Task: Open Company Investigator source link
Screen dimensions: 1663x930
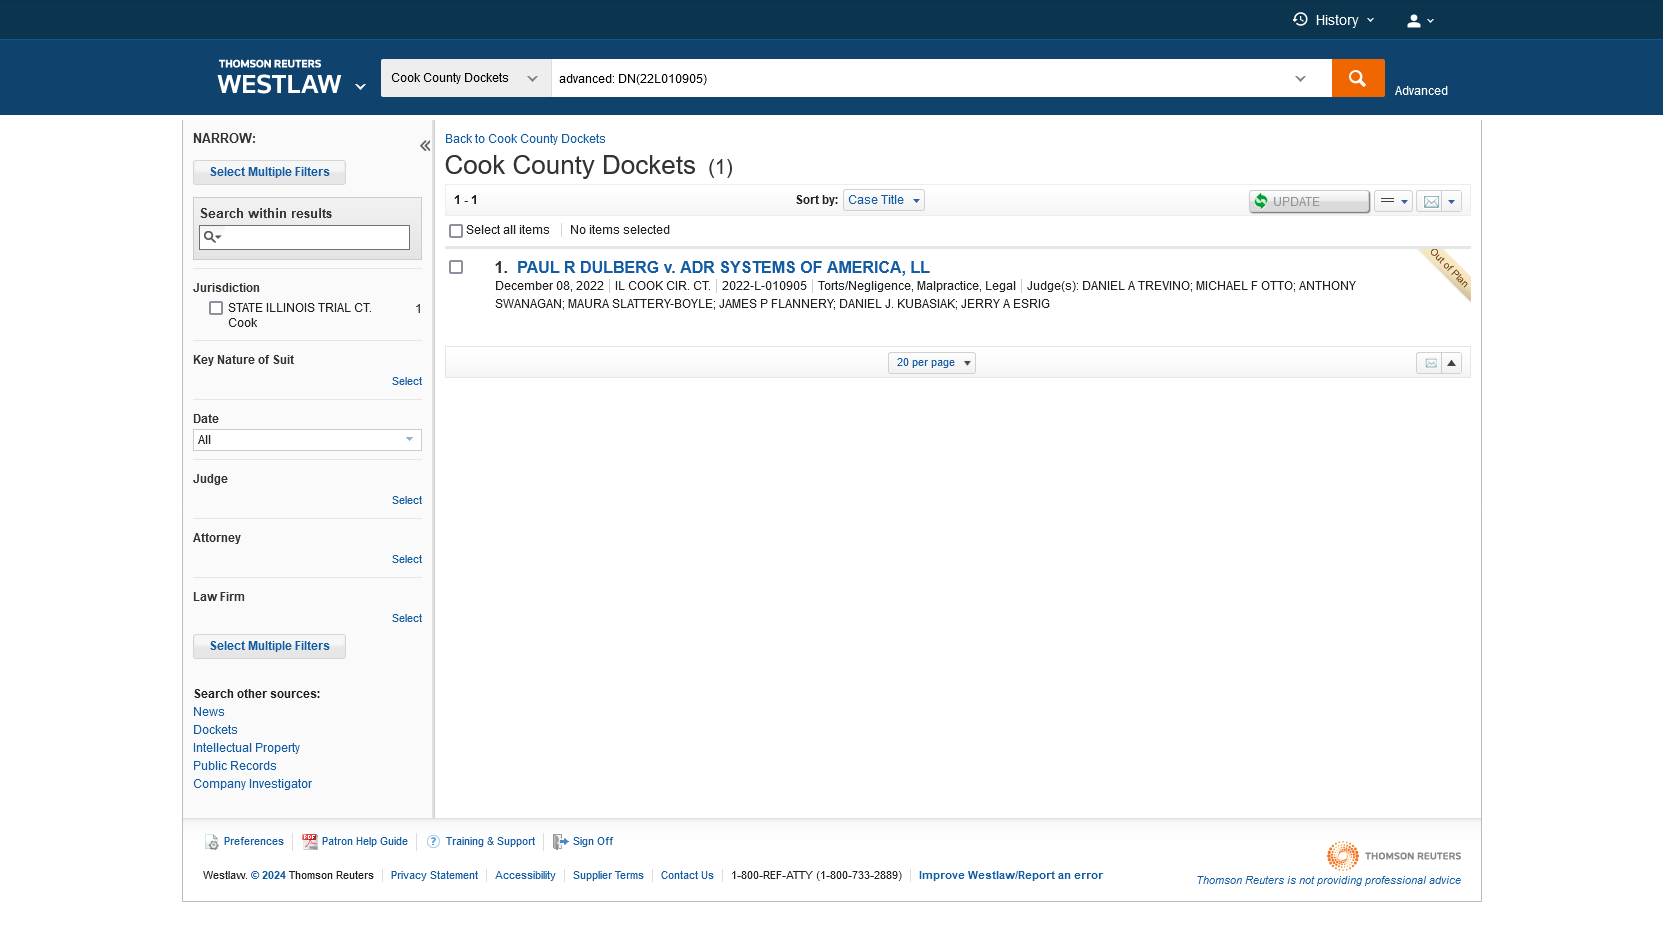Action: (253, 784)
